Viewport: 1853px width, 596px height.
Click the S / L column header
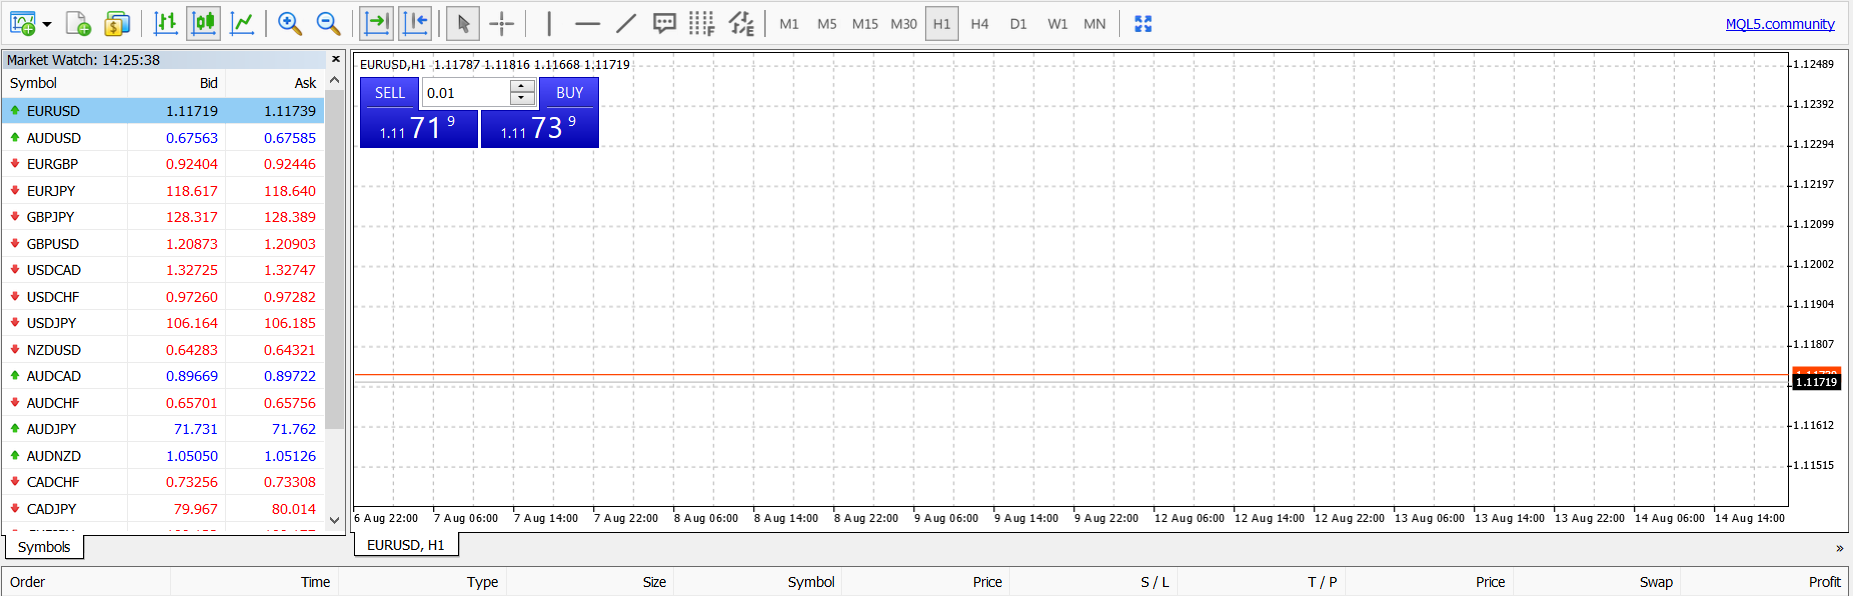pos(1093,582)
